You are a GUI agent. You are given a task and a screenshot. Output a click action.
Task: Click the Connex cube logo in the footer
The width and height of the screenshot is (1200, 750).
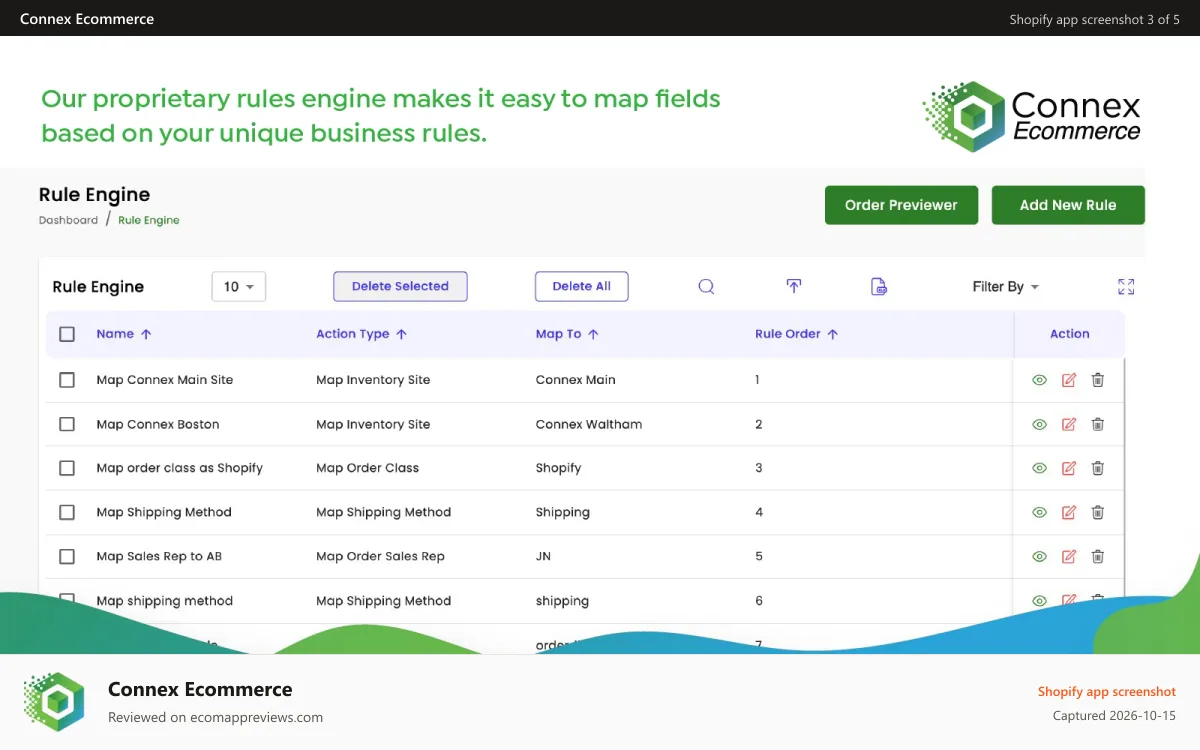55,702
